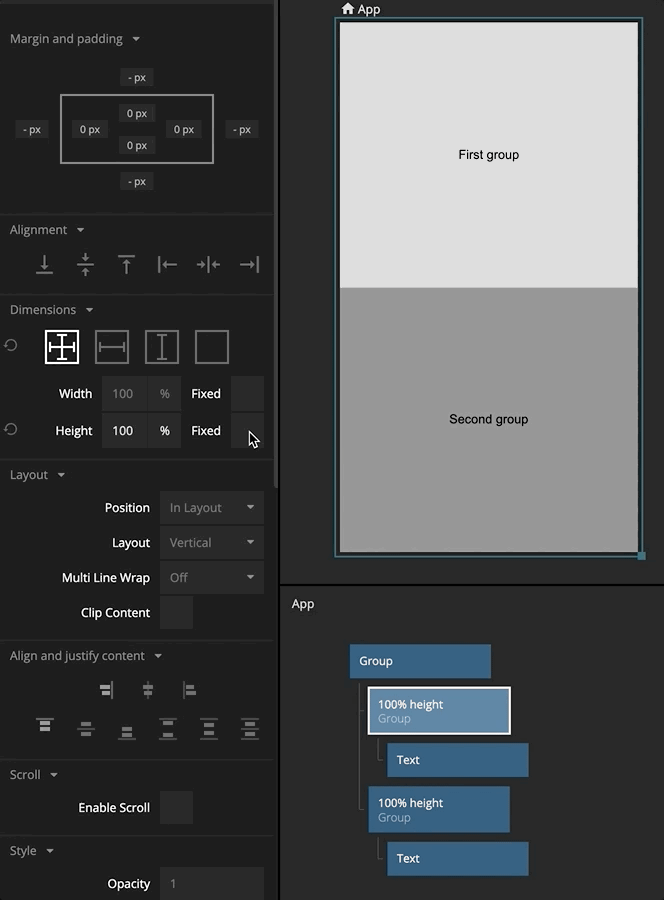
Task: Open the Multi Line Wrap dropdown
Action: click(x=212, y=578)
